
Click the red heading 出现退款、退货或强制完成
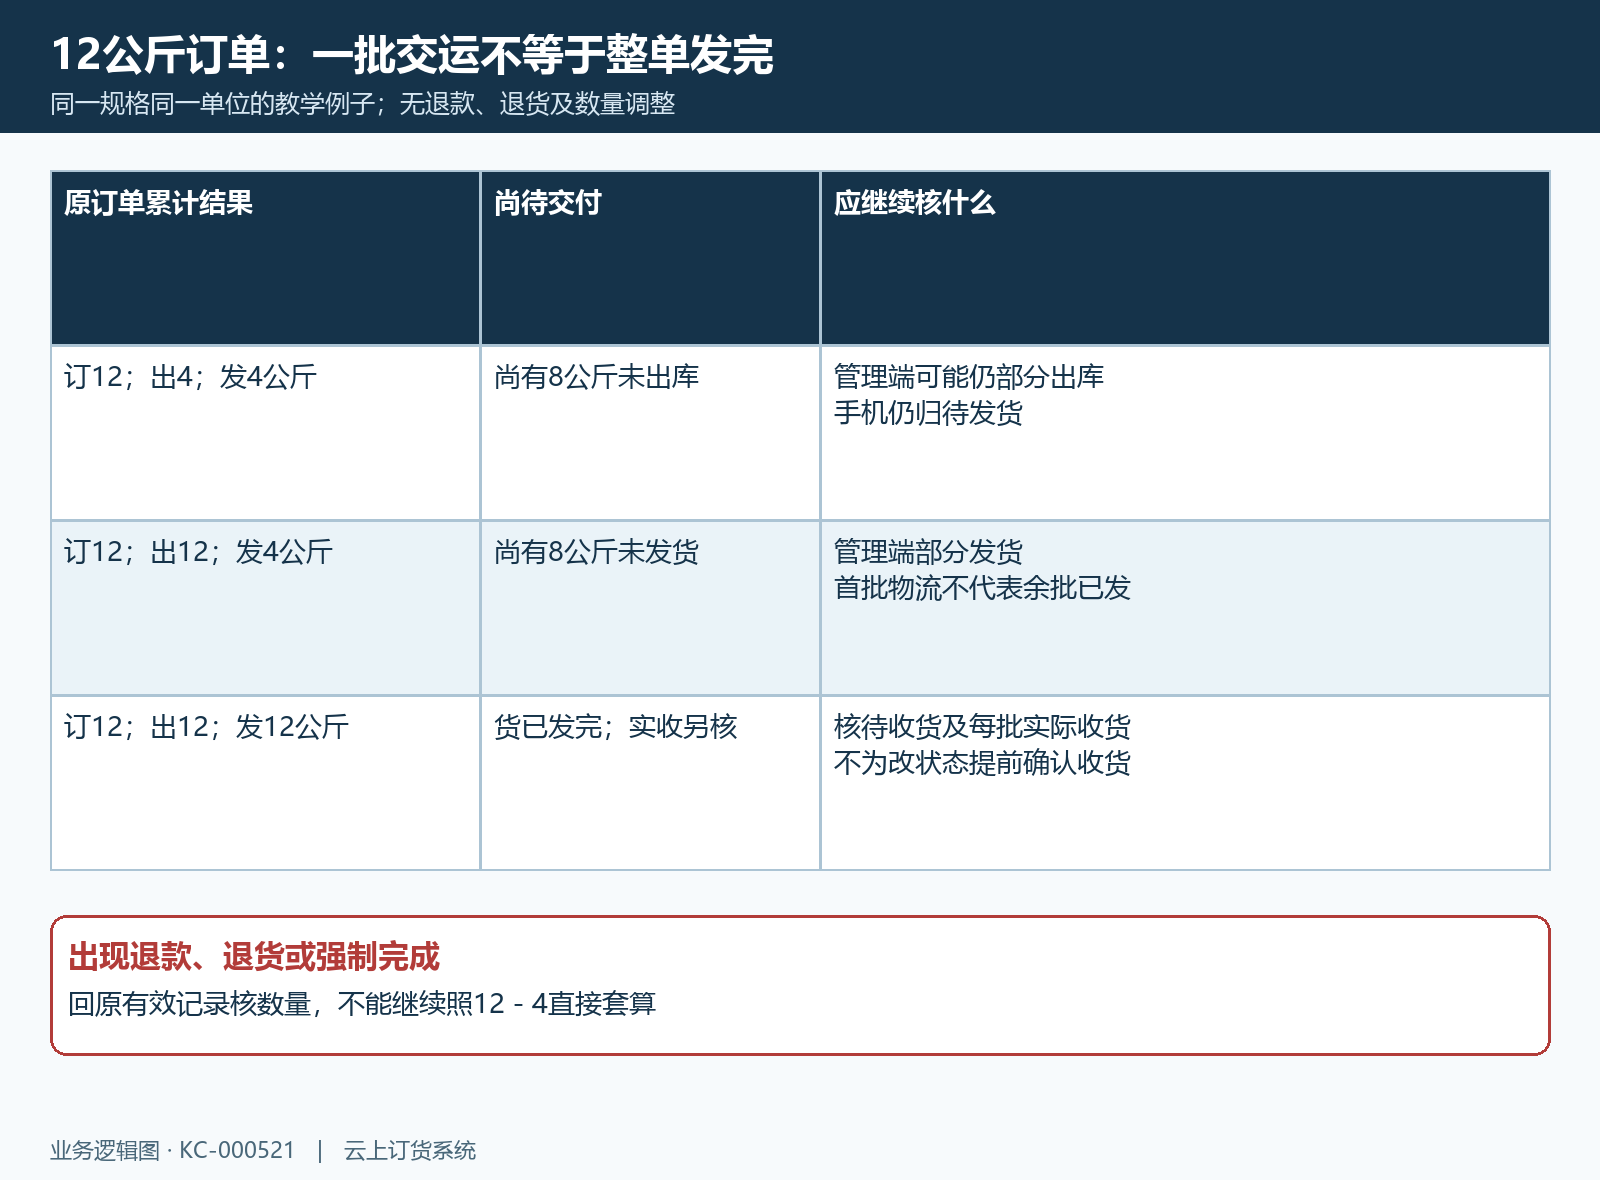254,957
